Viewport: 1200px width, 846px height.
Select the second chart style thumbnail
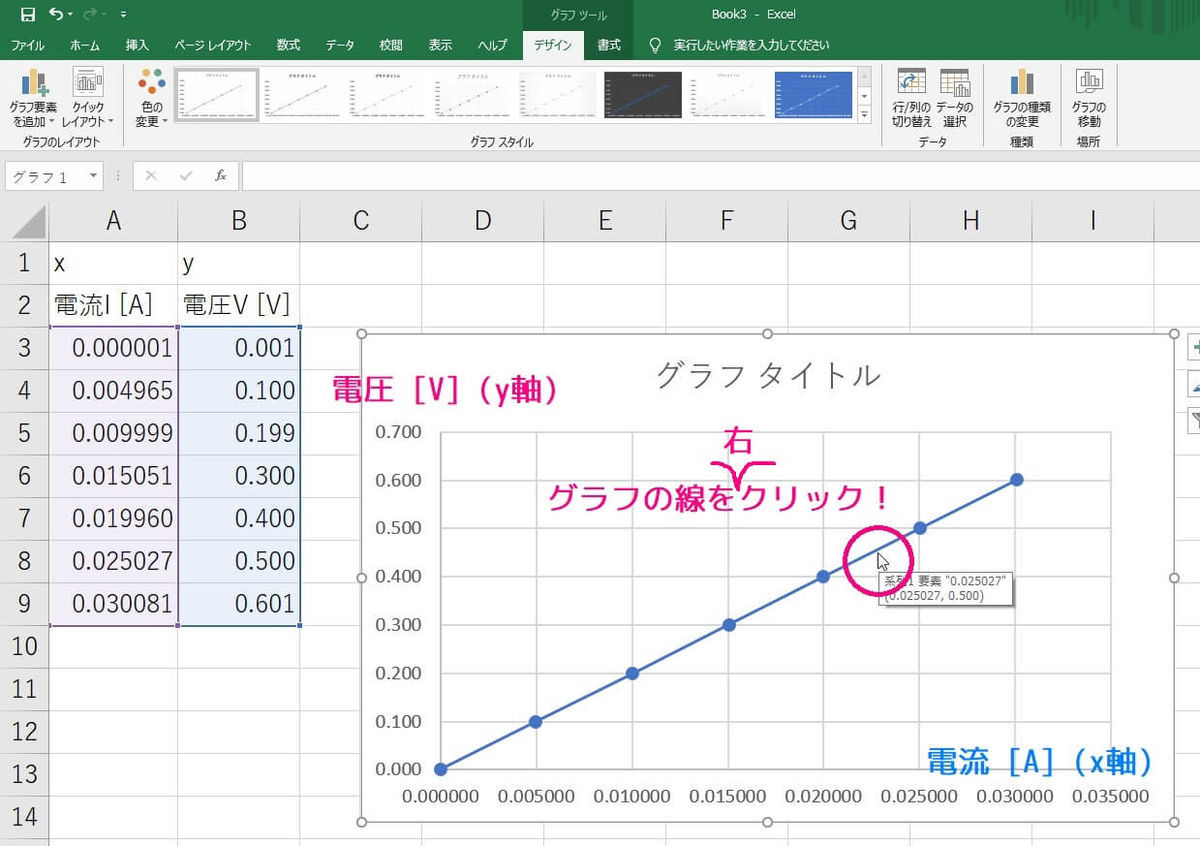tap(302, 95)
